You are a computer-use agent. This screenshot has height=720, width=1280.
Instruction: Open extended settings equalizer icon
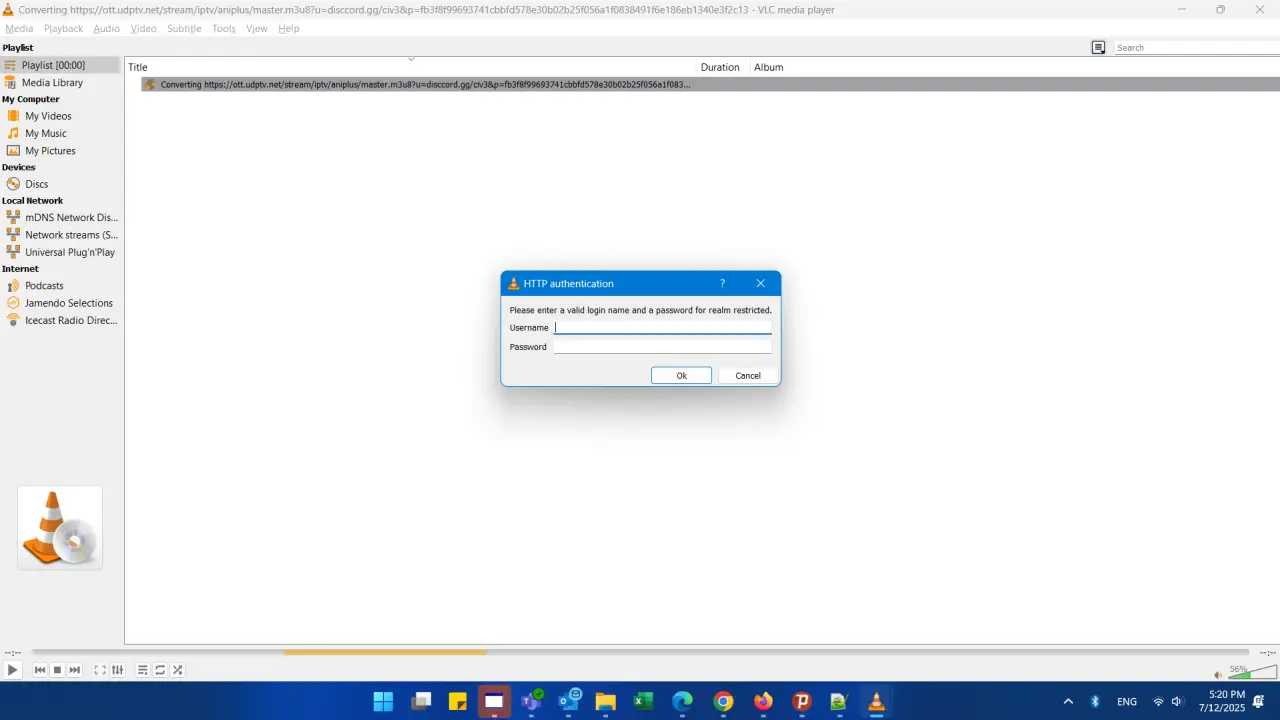[x=117, y=670]
